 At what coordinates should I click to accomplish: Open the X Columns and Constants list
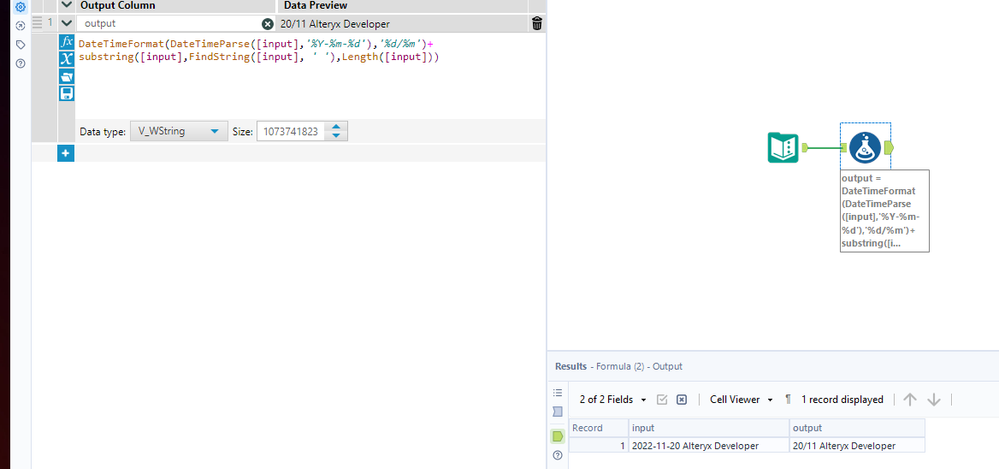(66, 59)
